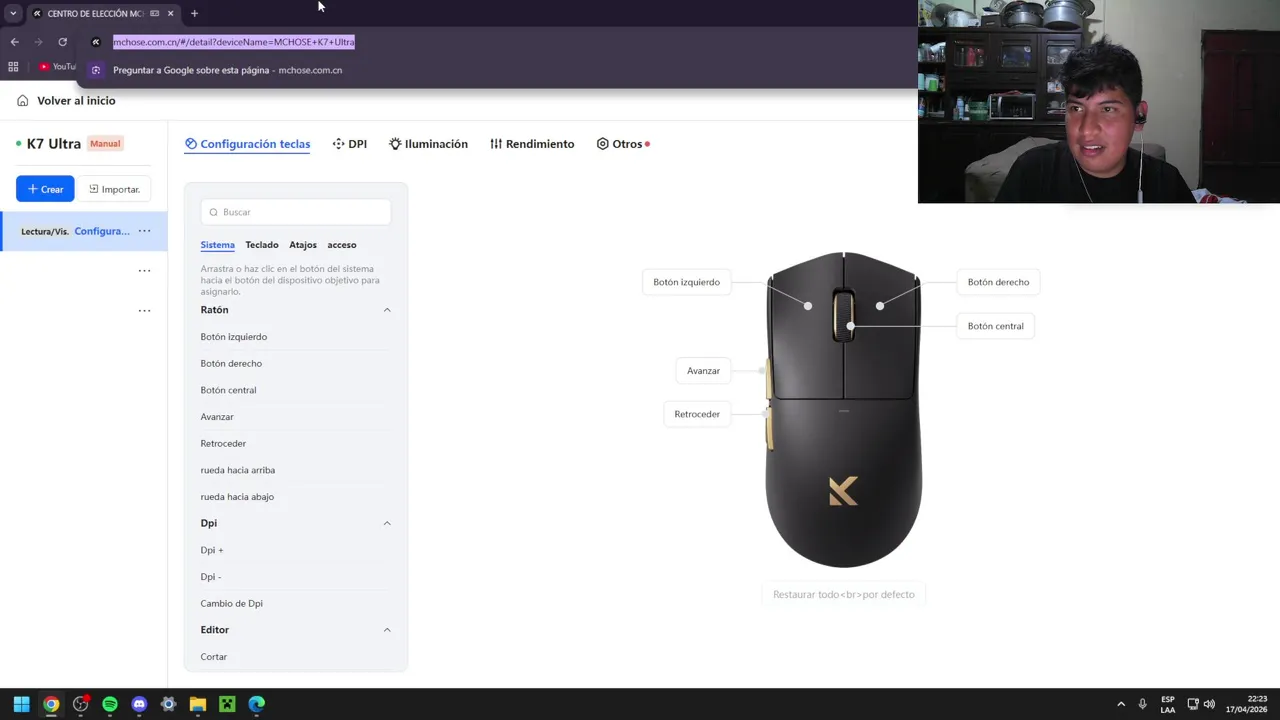1280x720 pixels.
Task: Open Discord from the taskbar
Action: tap(139, 704)
